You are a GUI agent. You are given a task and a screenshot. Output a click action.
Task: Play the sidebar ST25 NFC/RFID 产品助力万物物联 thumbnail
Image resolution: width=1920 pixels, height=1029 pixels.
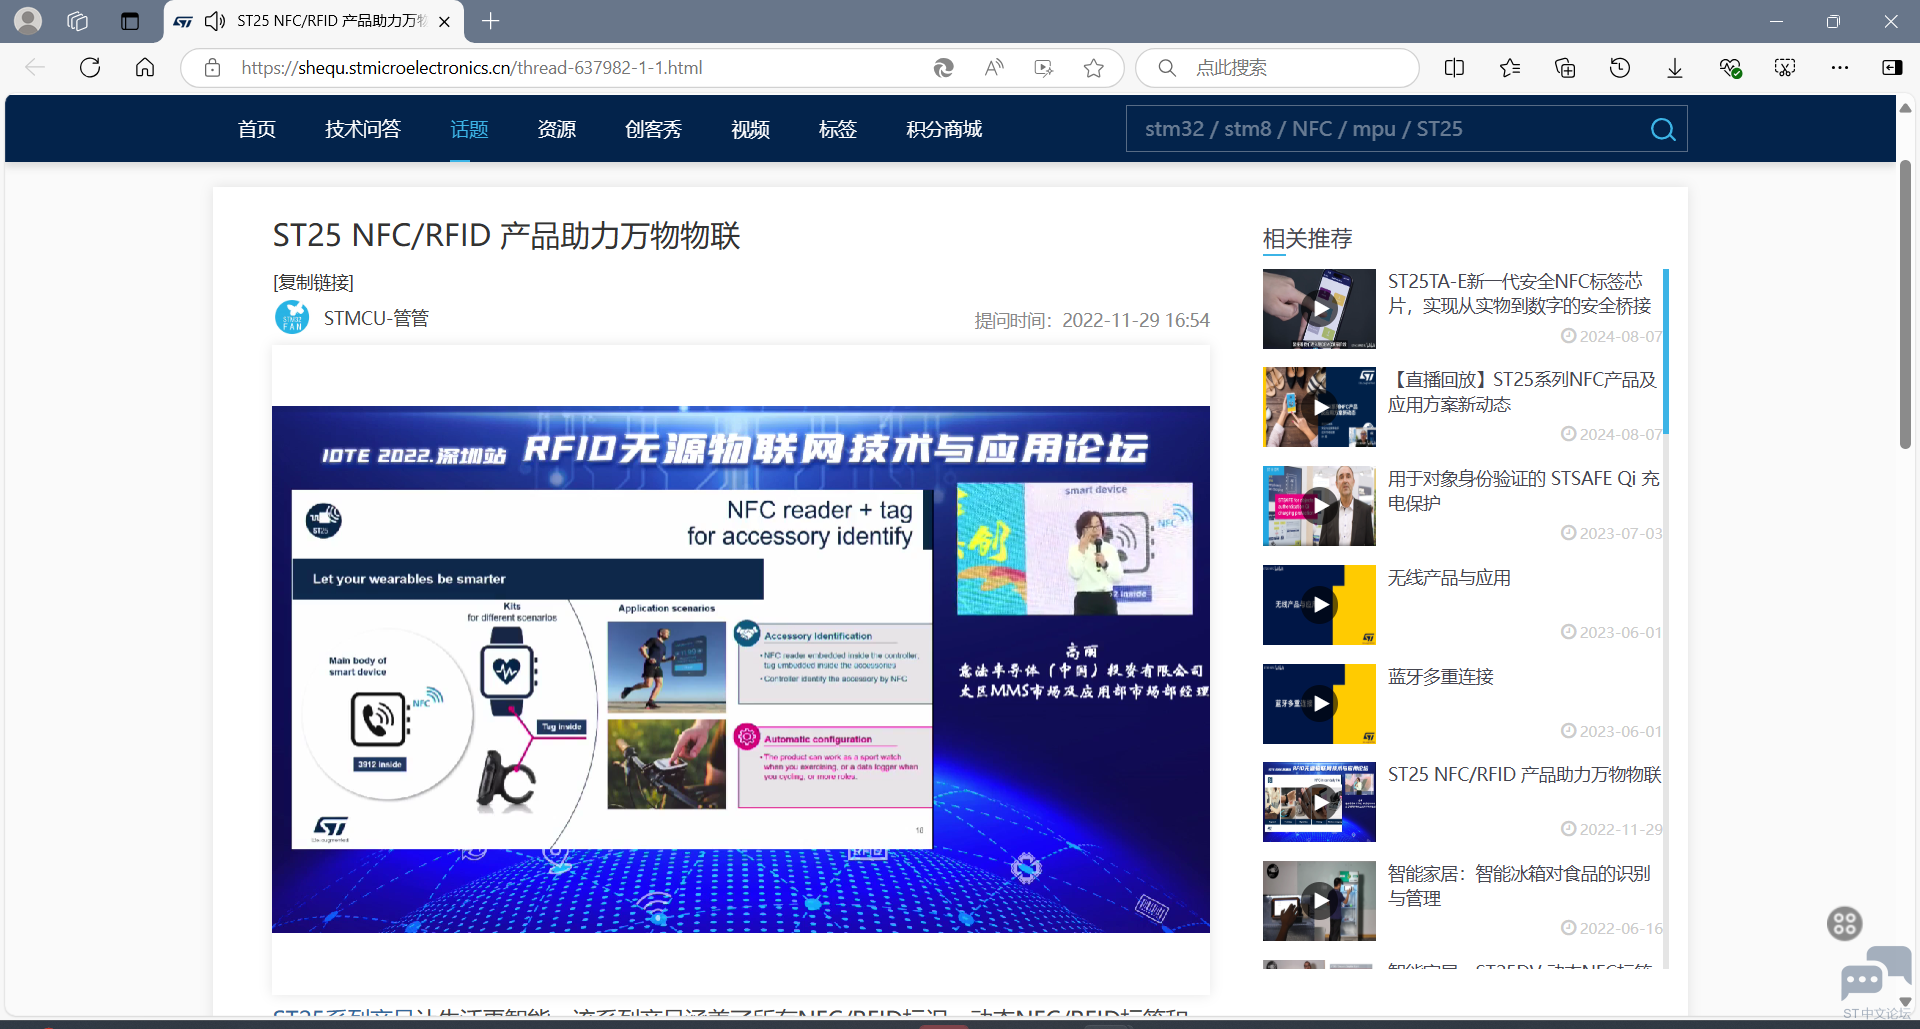[1319, 802]
